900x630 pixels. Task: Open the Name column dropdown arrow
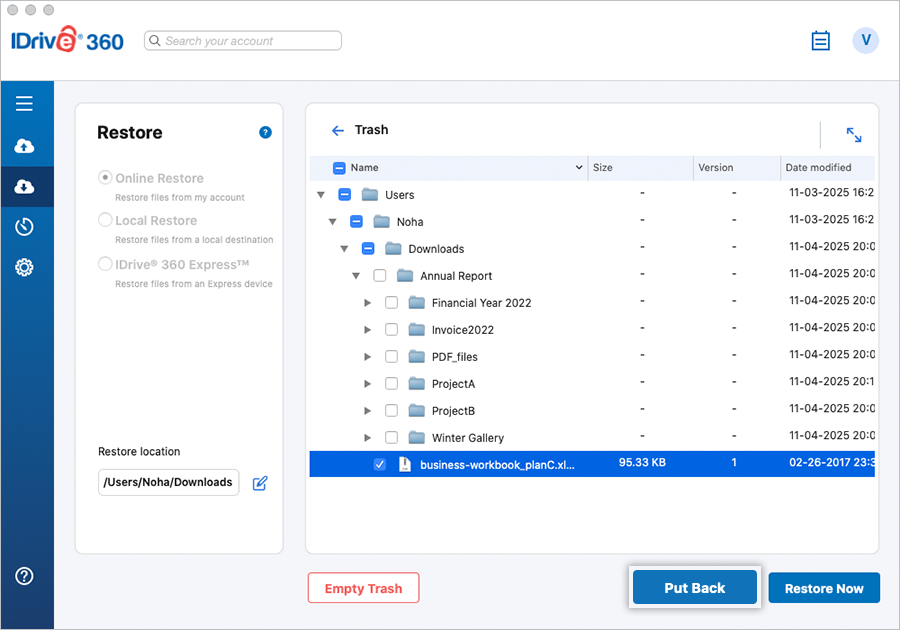tap(579, 168)
